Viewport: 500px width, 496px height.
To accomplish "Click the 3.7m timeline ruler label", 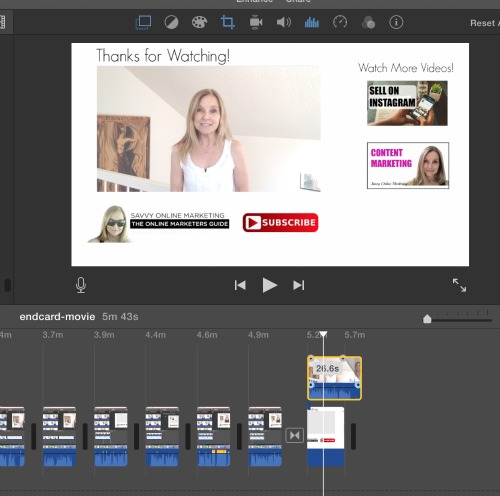I will [x=53, y=335].
